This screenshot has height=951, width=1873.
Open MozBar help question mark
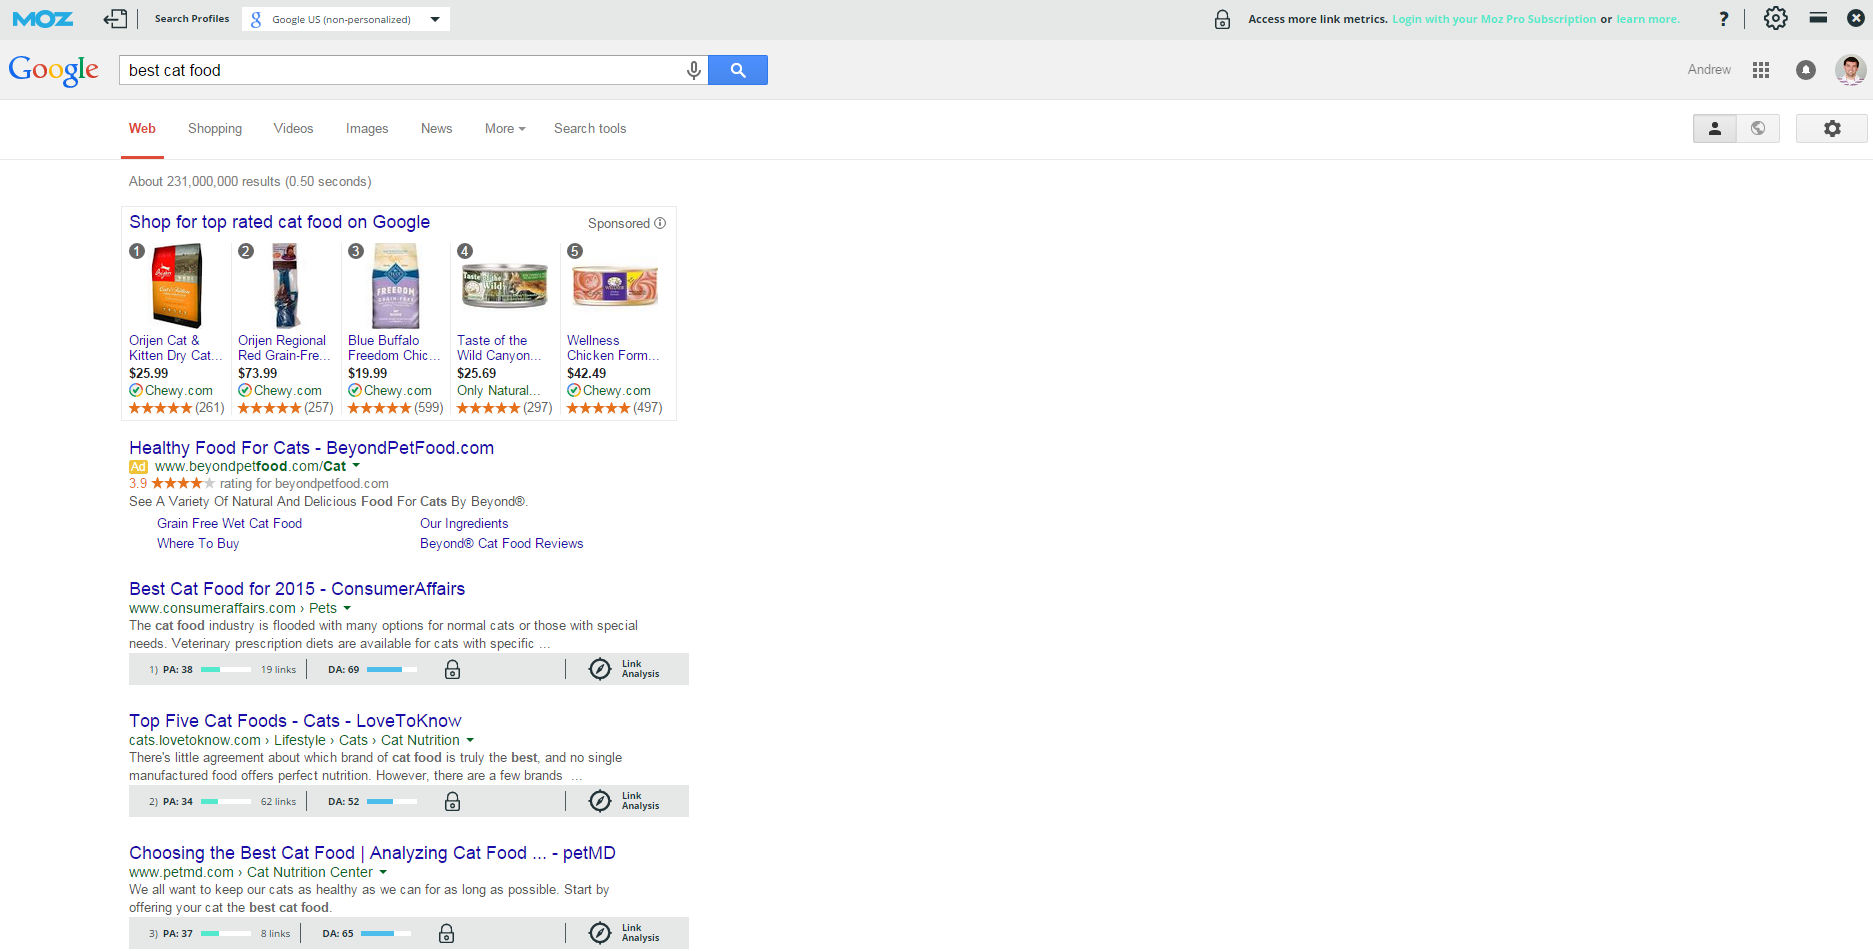coord(1723,19)
